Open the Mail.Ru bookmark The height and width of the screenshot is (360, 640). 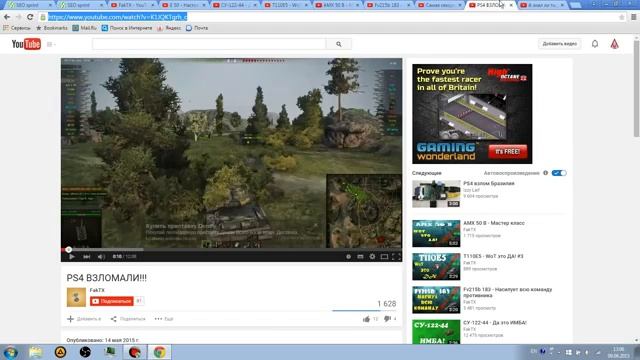pos(84,28)
